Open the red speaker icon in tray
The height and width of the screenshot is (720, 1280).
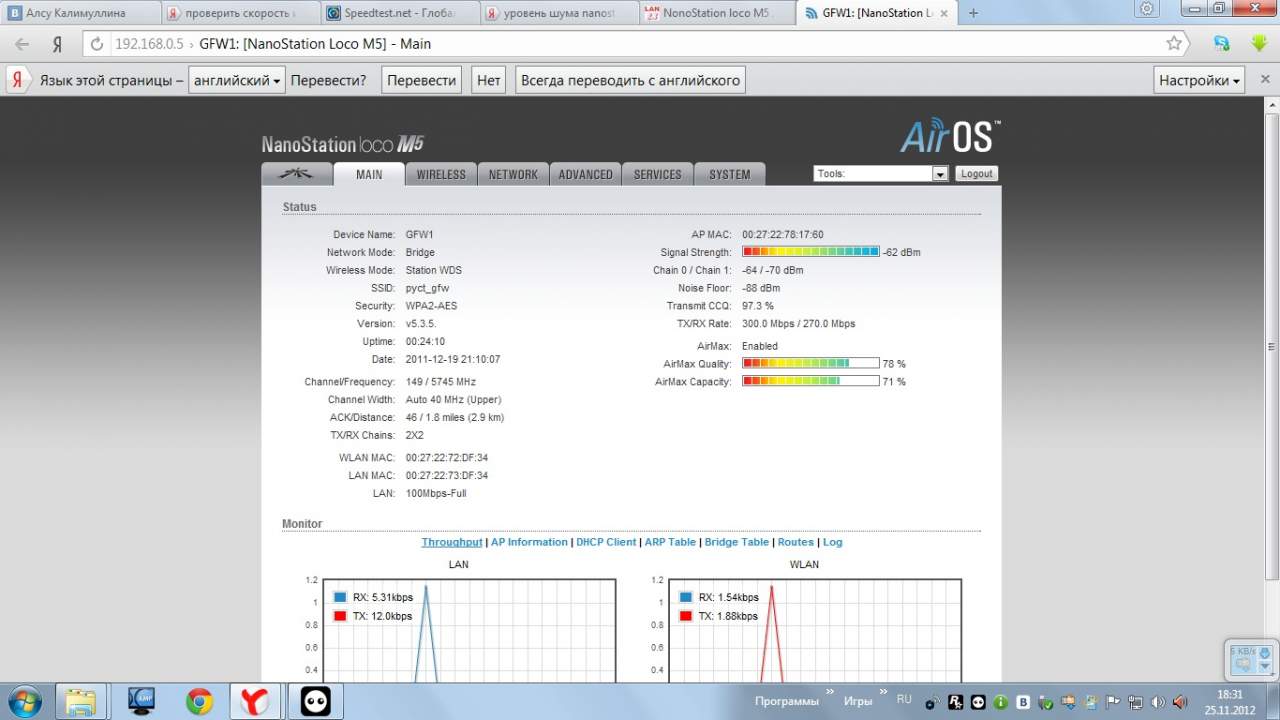1180,702
